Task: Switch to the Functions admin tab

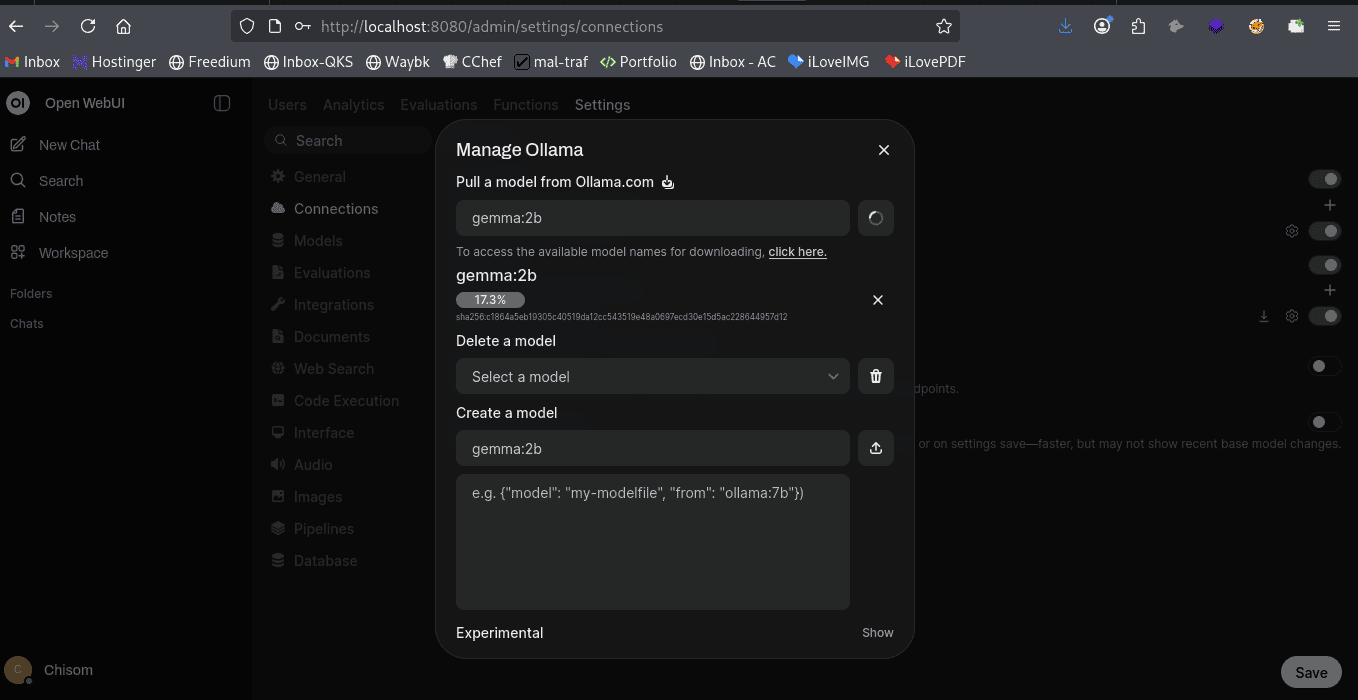Action: point(525,105)
